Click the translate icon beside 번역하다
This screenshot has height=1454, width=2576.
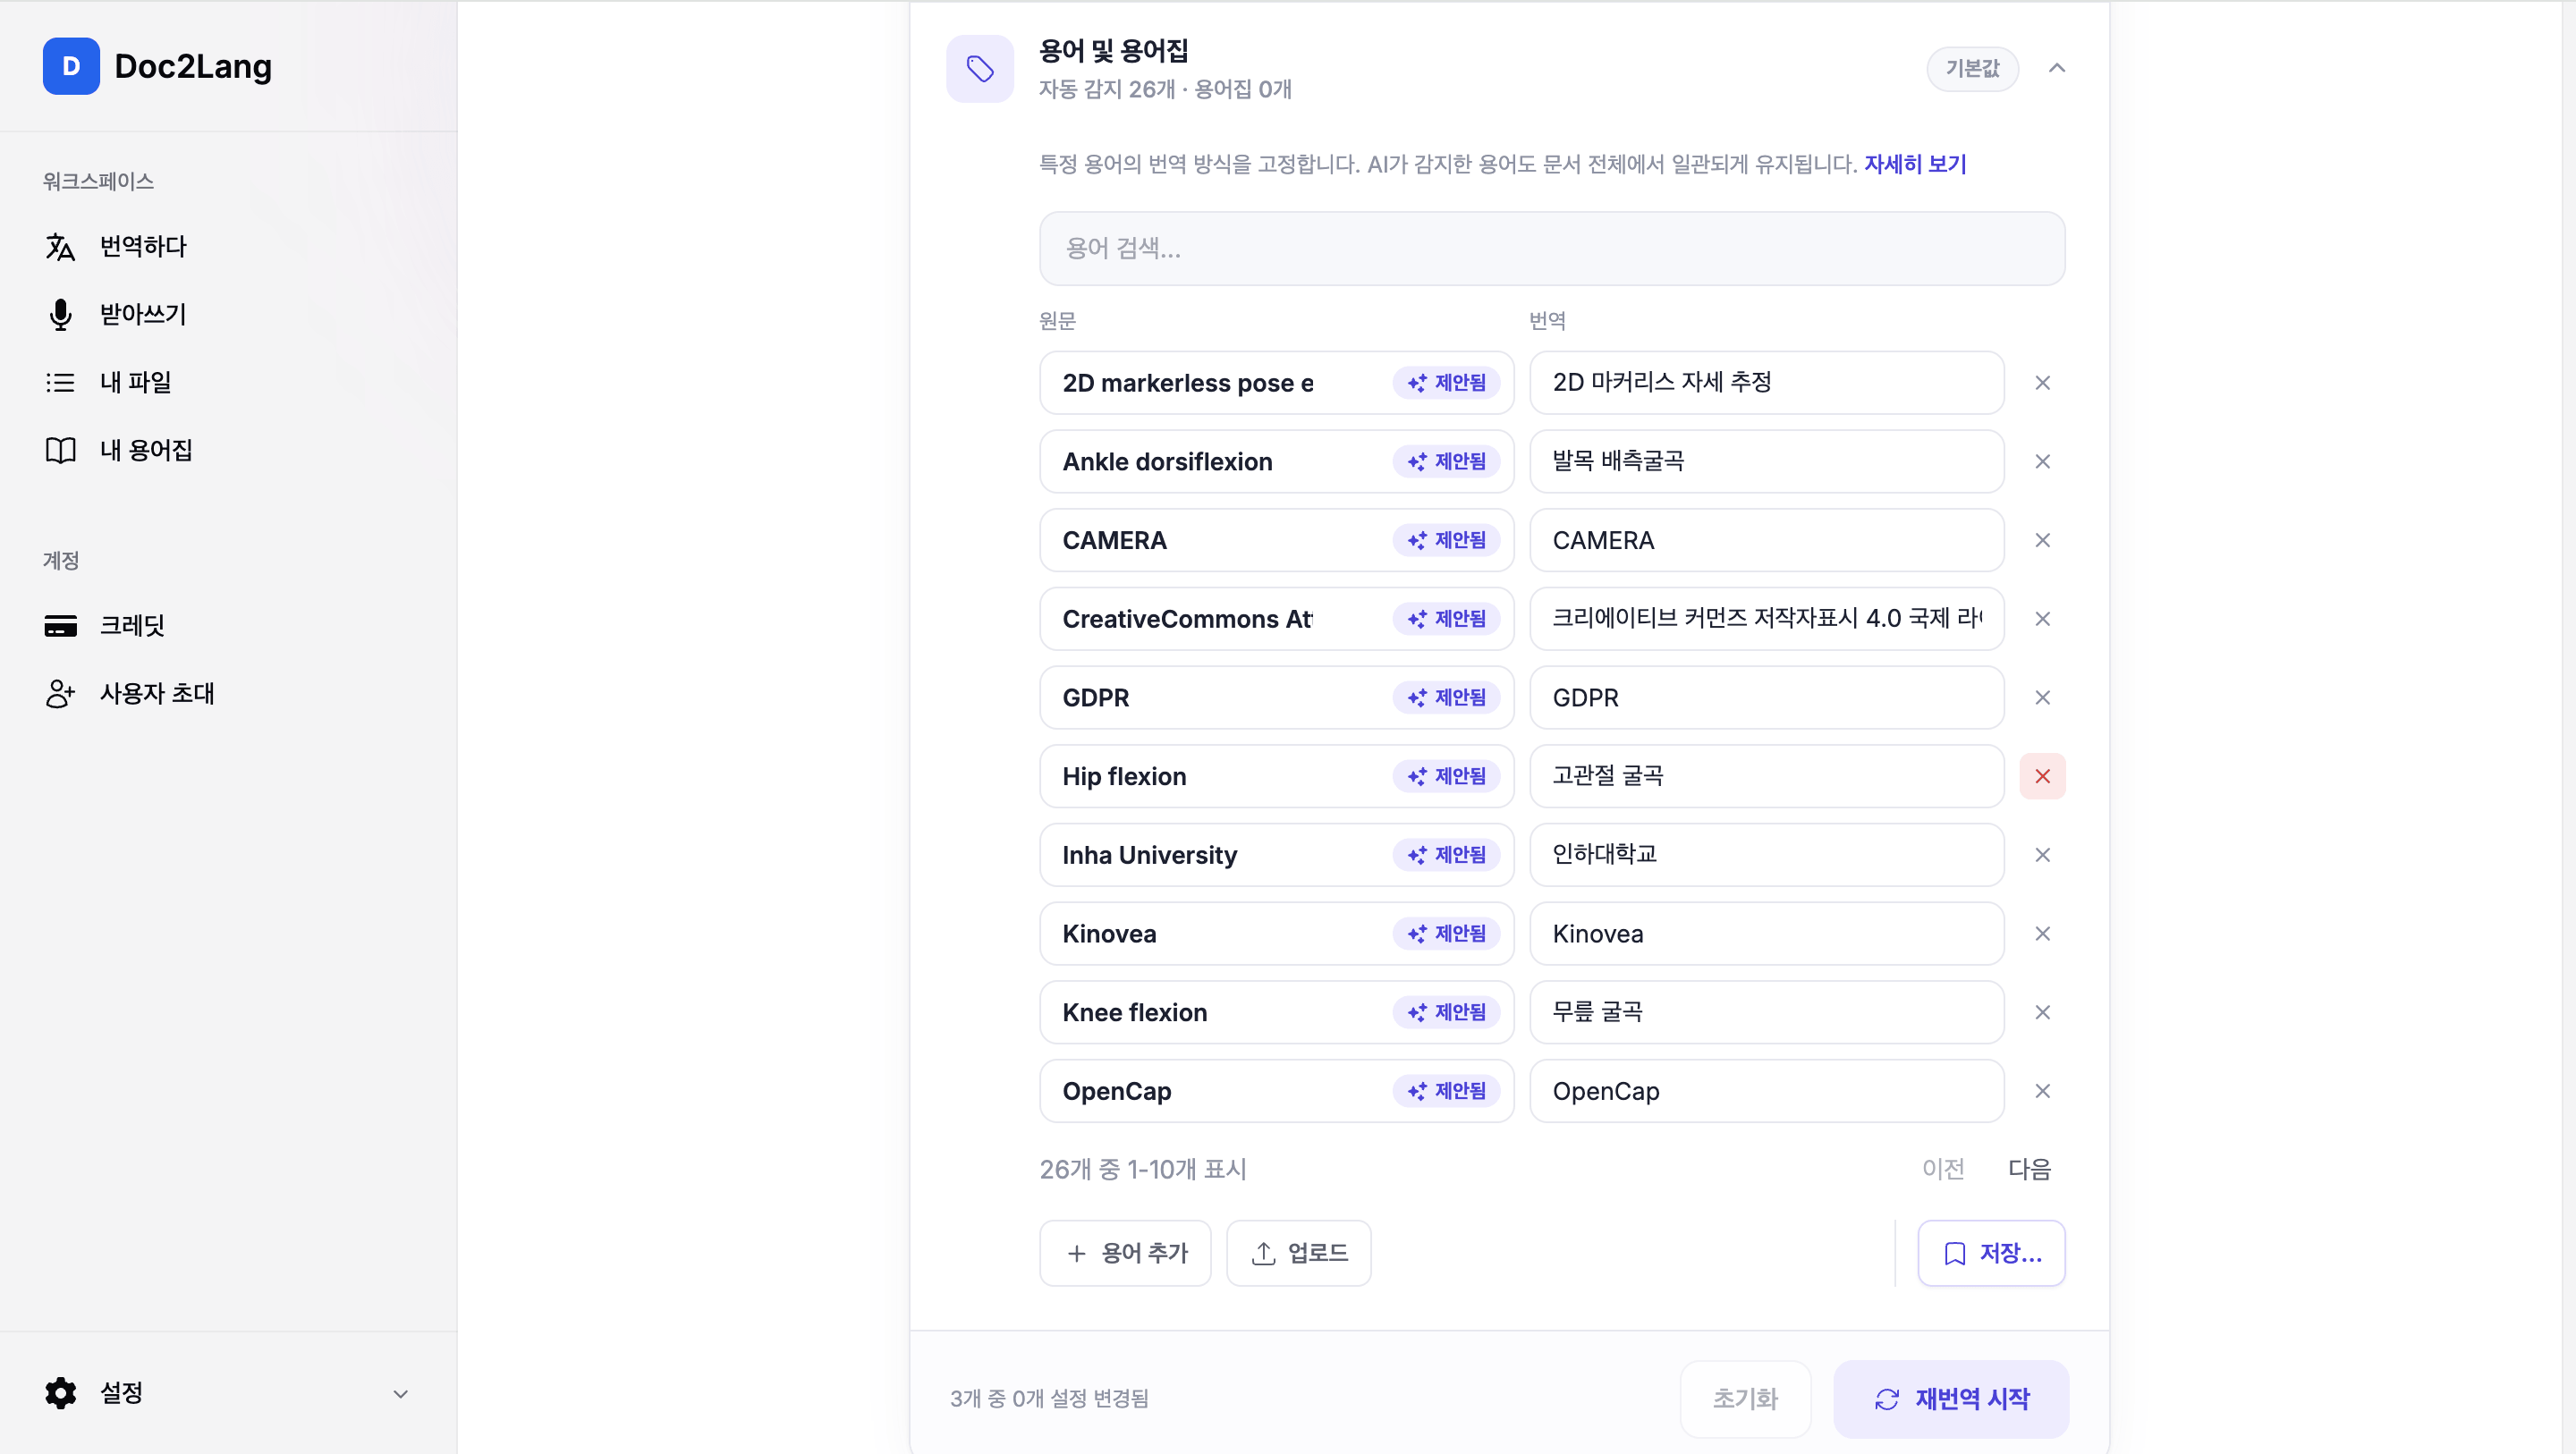tap(60, 246)
